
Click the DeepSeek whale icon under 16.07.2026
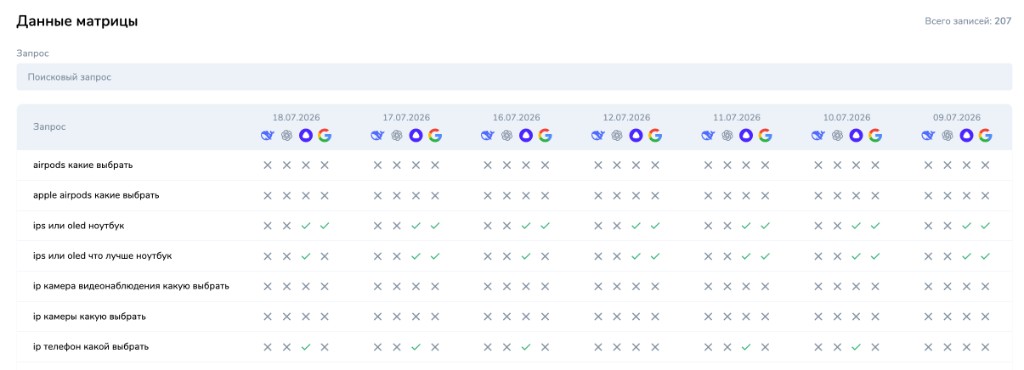click(487, 136)
